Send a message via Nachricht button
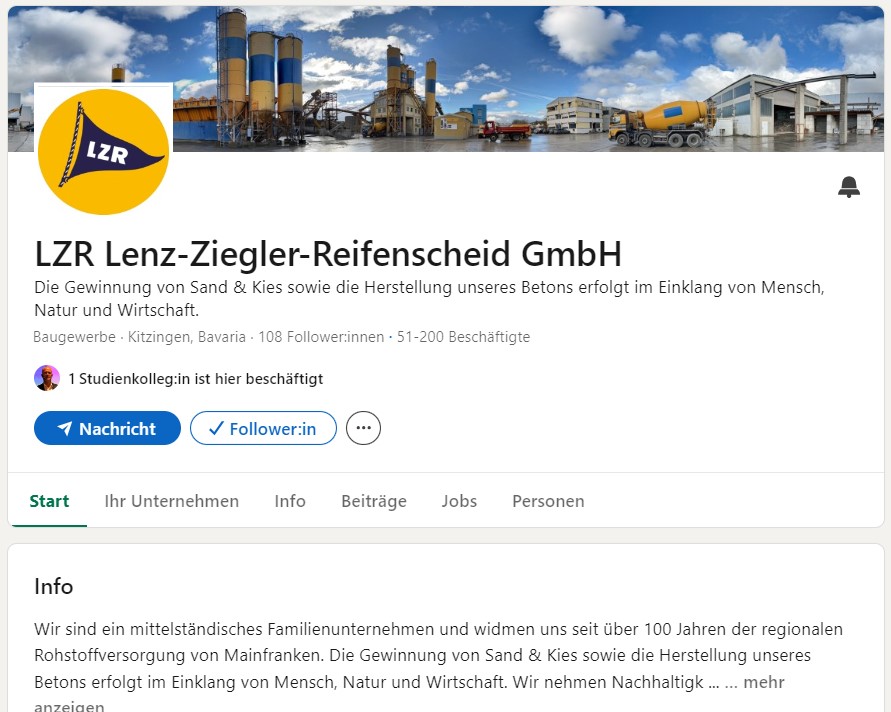 click(107, 428)
